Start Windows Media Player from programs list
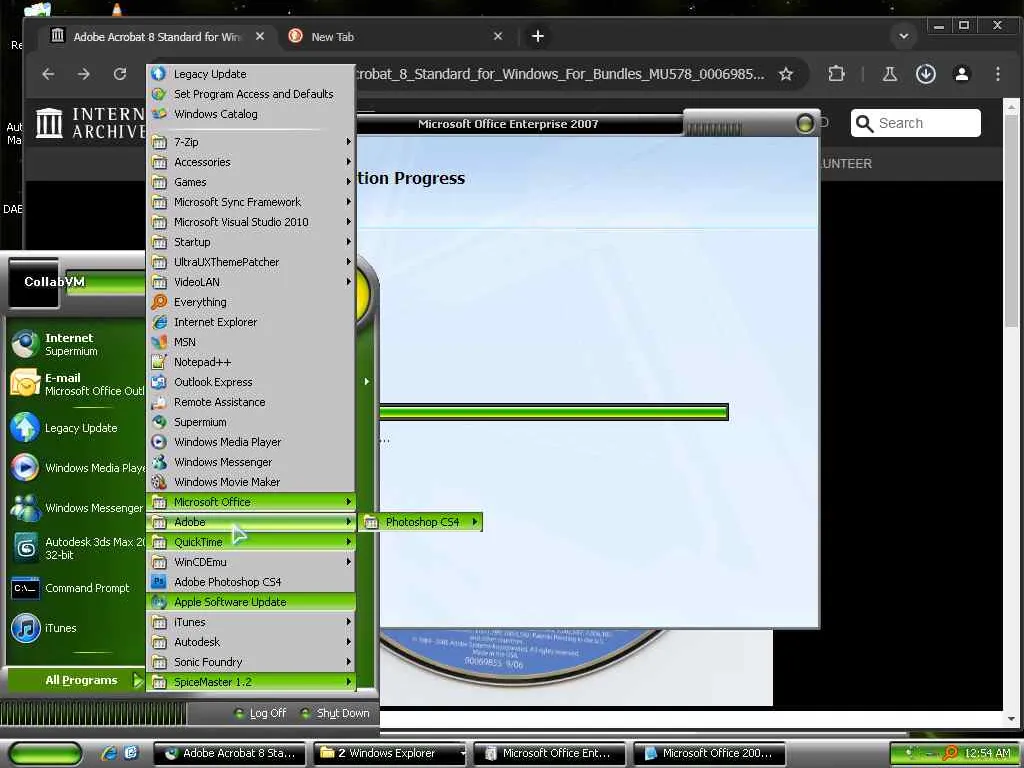Screen dimensions: 1024x768 (x=251, y=442)
